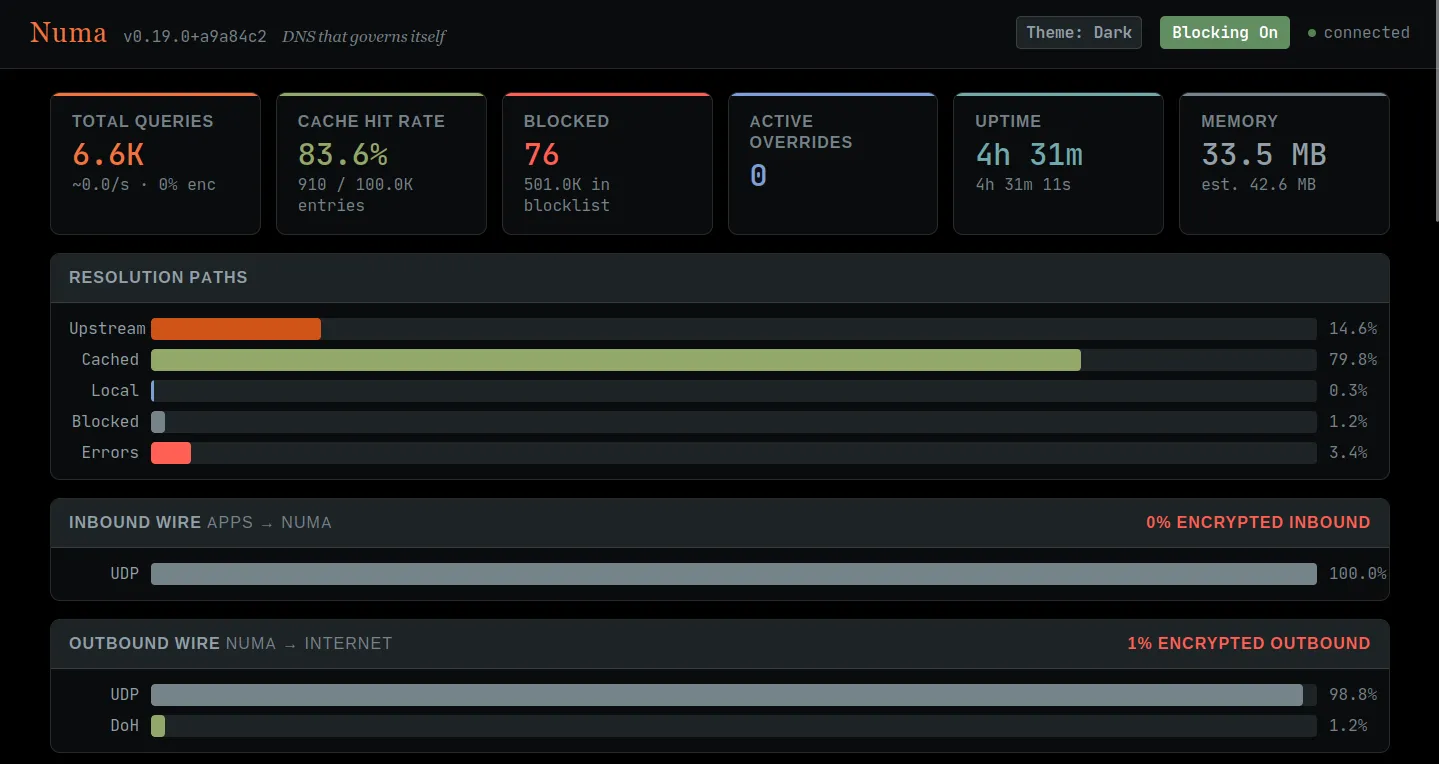Click the red 76 blocked count
This screenshot has width=1439, height=764.
click(542, 155)
